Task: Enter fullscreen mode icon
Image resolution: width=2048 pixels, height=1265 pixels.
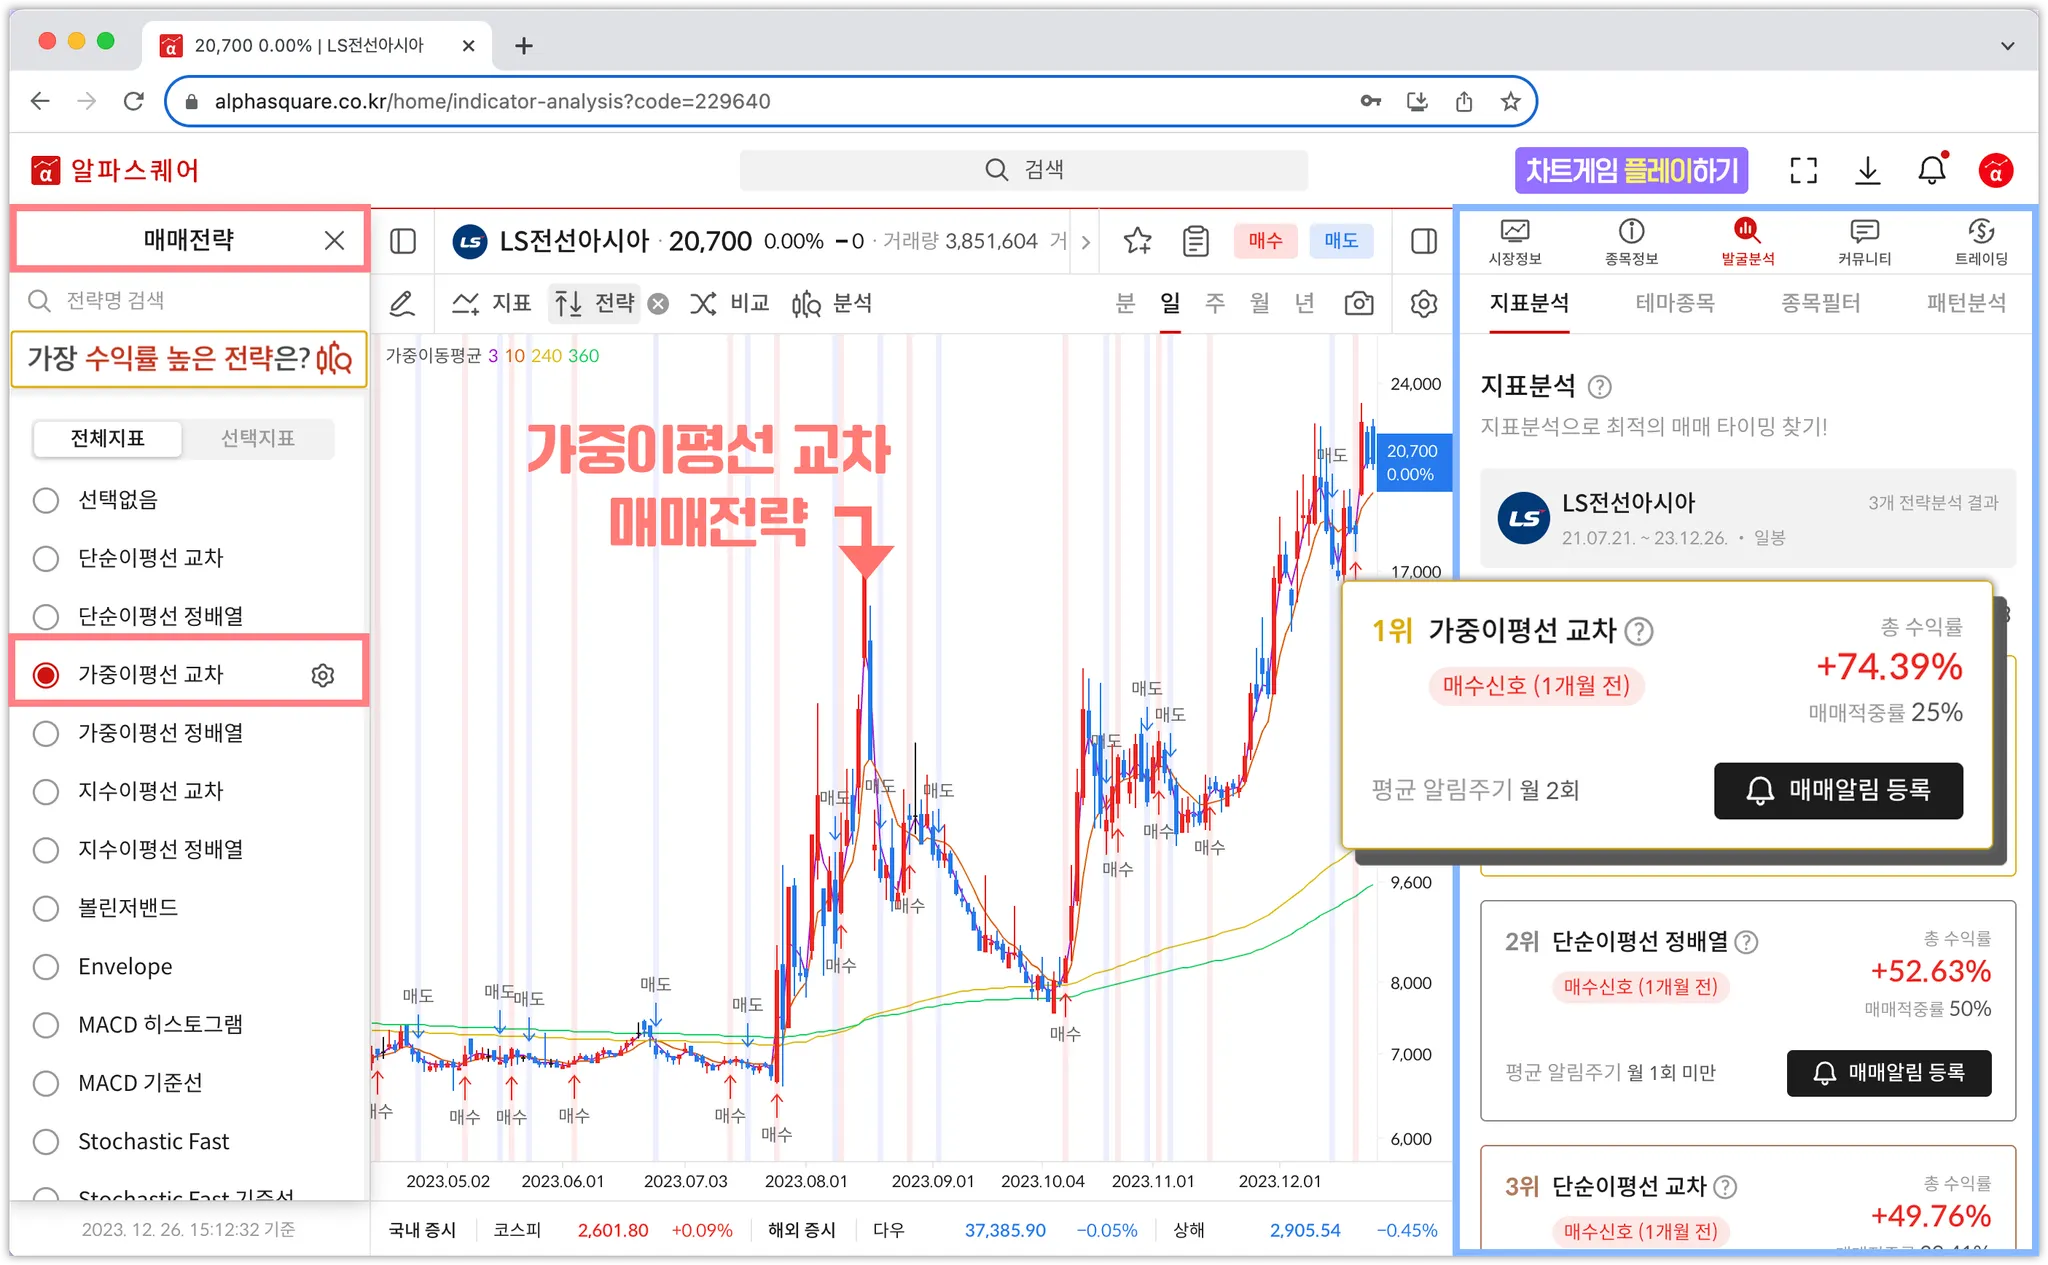Action: [1803, 170]
